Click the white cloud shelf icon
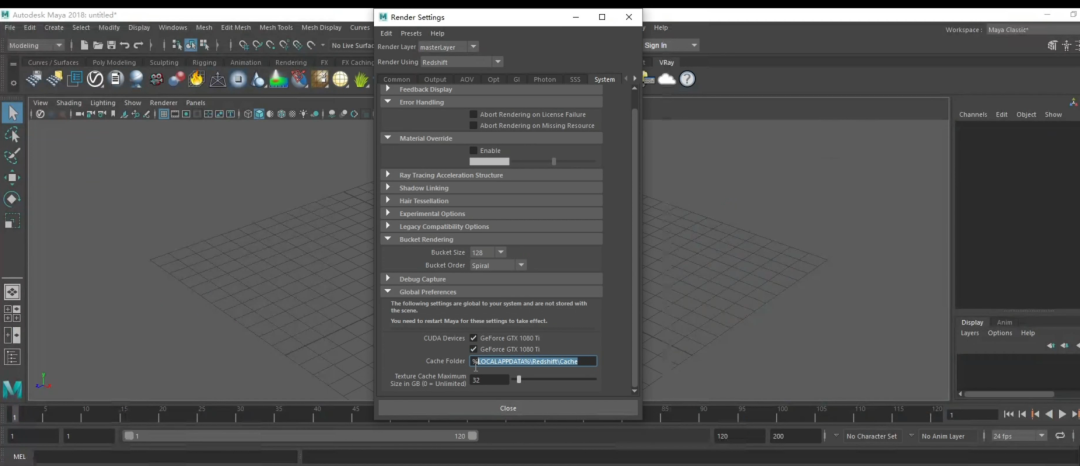 [x=667, y=79]
